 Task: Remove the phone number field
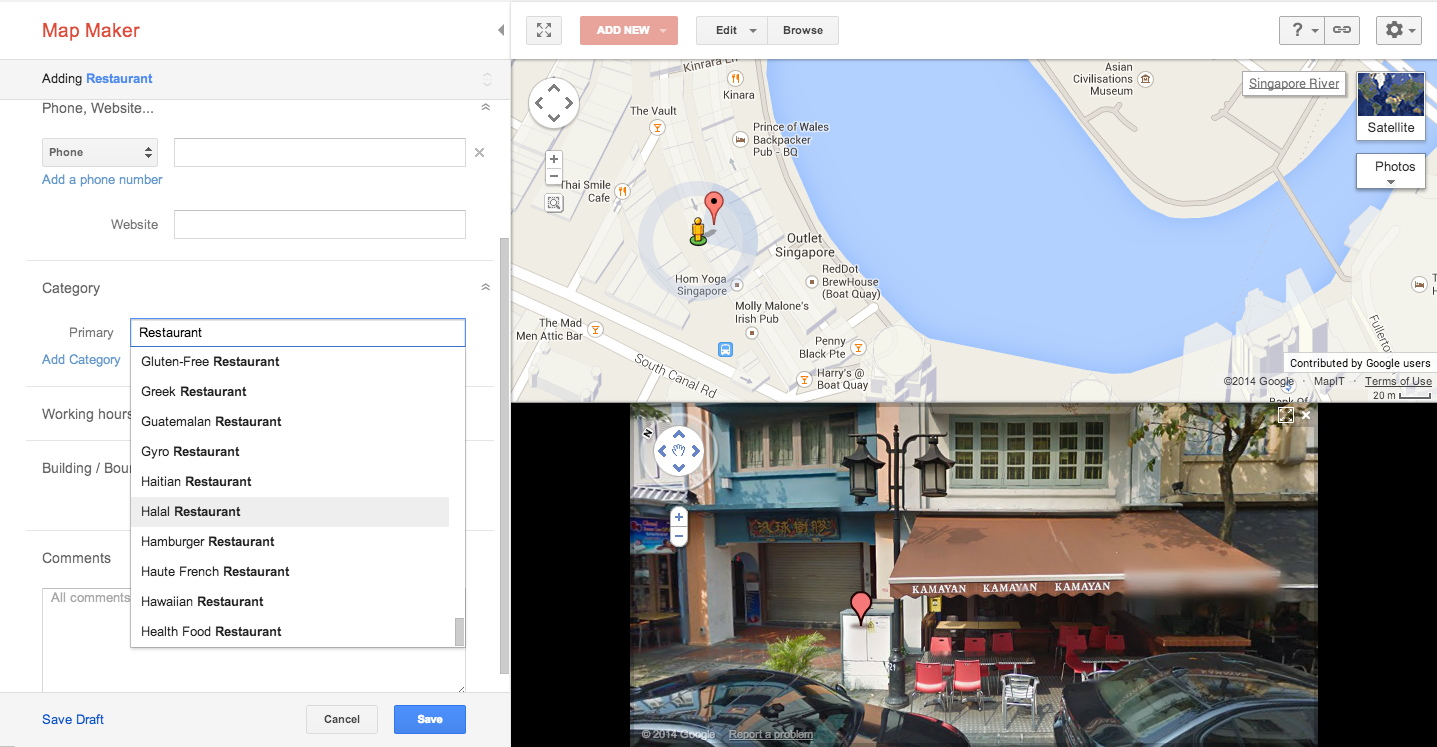point(479,153)
